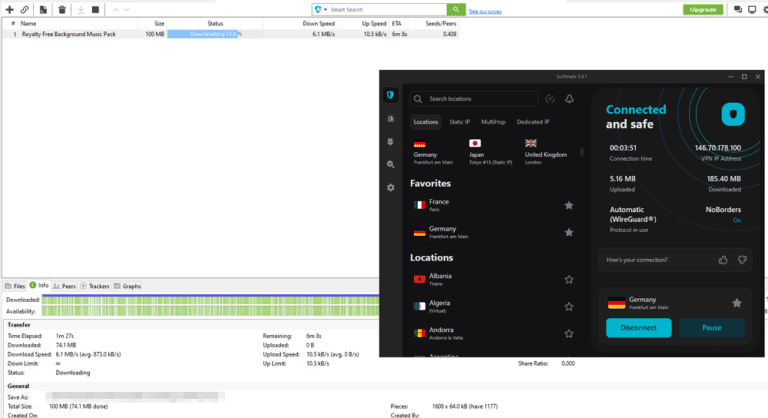Remove torrent using the trash icon

click(x=61, y=9)
